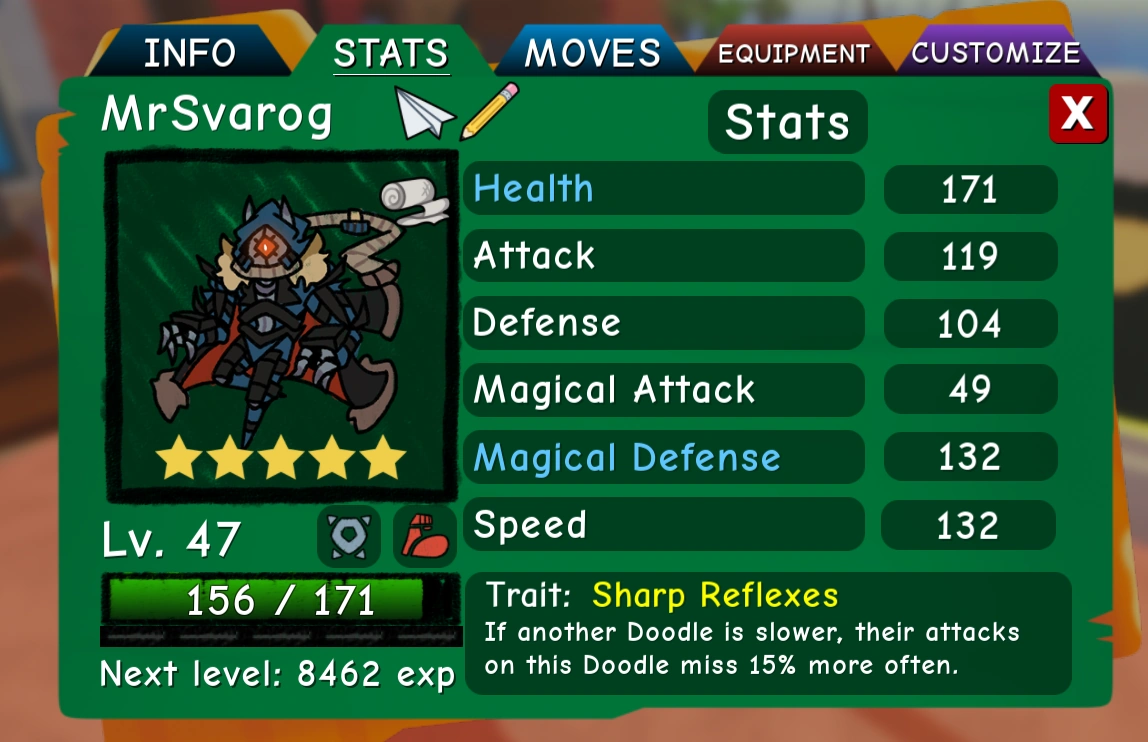The height and width of the screenshot is (742, 1148).
Task: Select the CUSTOMIZE tab
Action: point(995,53)
